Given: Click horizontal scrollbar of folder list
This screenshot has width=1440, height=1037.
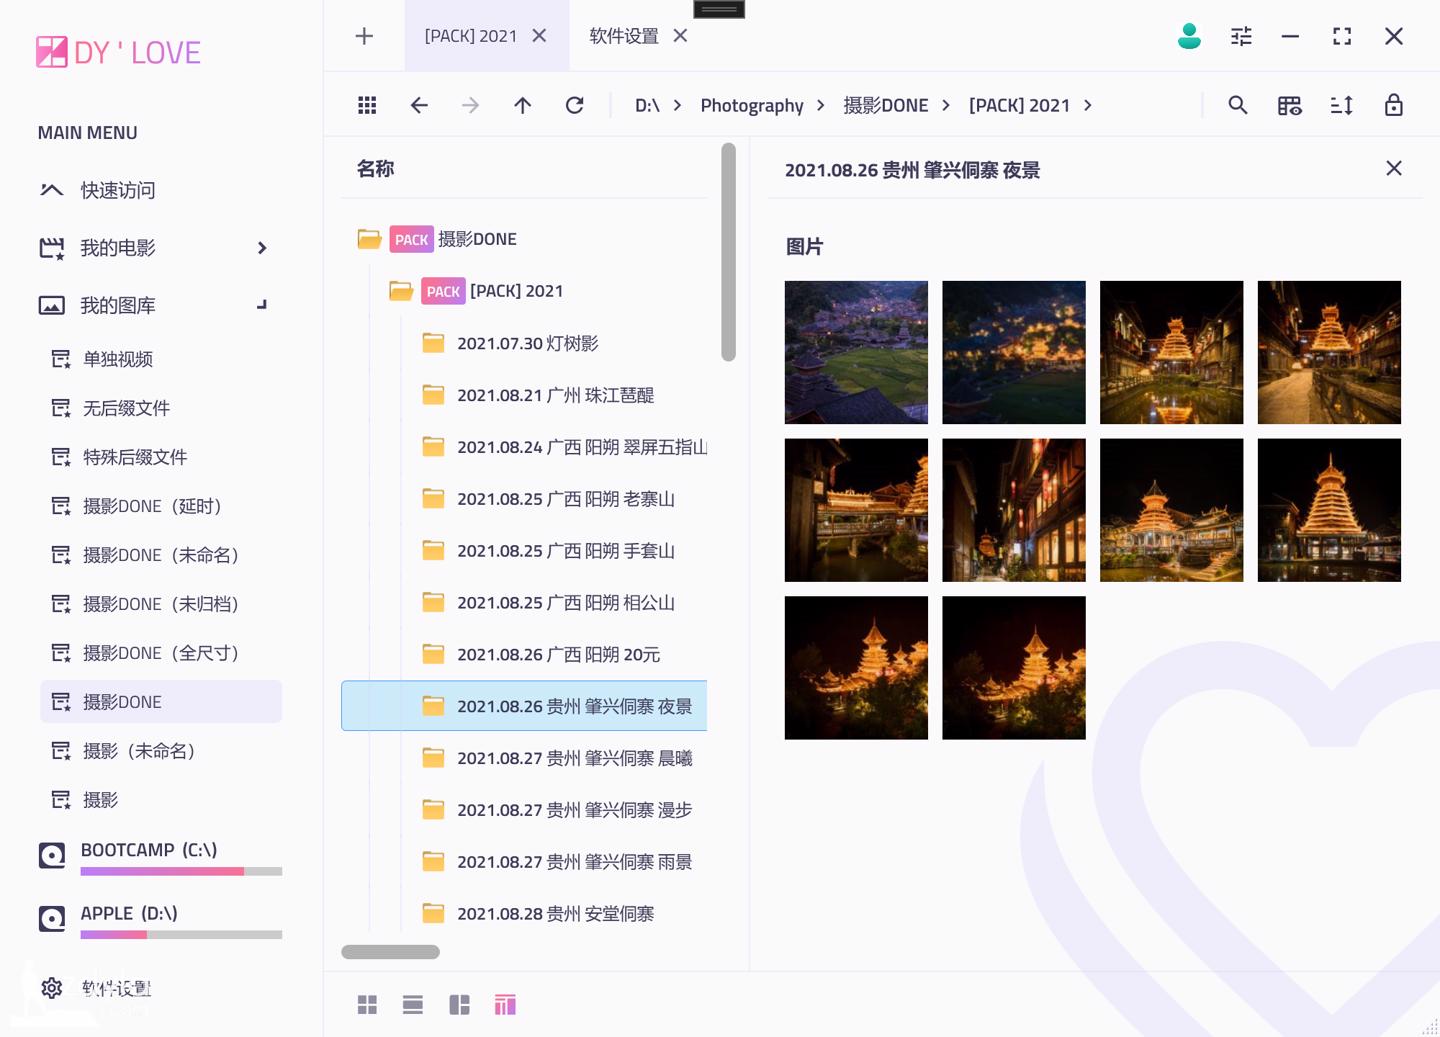Looking at the screenshot, I should coord(390,952).
